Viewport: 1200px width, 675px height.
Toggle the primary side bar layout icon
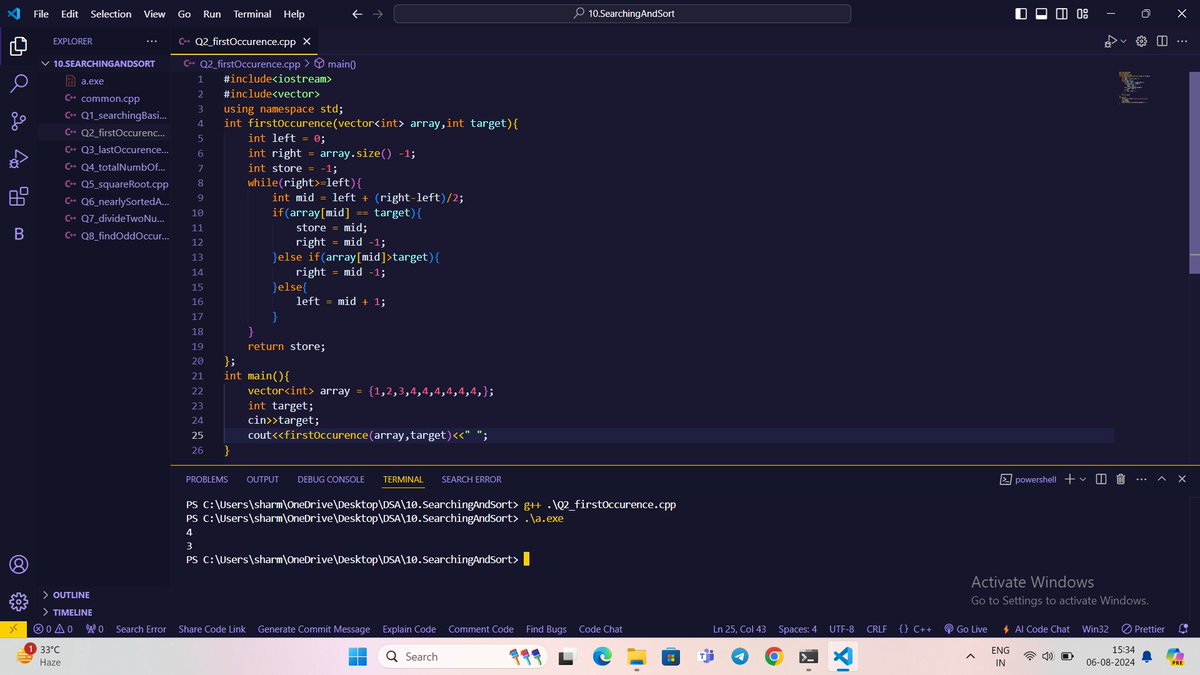point(1020,14)
